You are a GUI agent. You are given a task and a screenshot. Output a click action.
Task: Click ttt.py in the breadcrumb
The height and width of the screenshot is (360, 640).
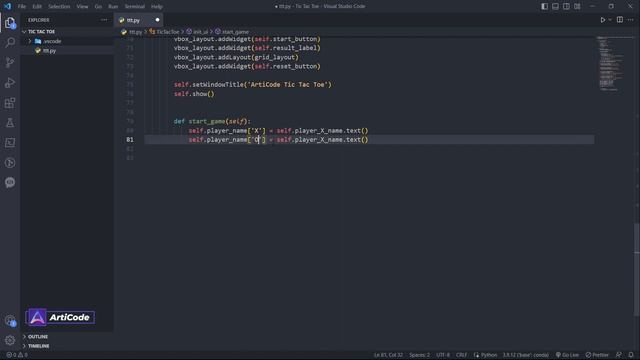point(136,32)
